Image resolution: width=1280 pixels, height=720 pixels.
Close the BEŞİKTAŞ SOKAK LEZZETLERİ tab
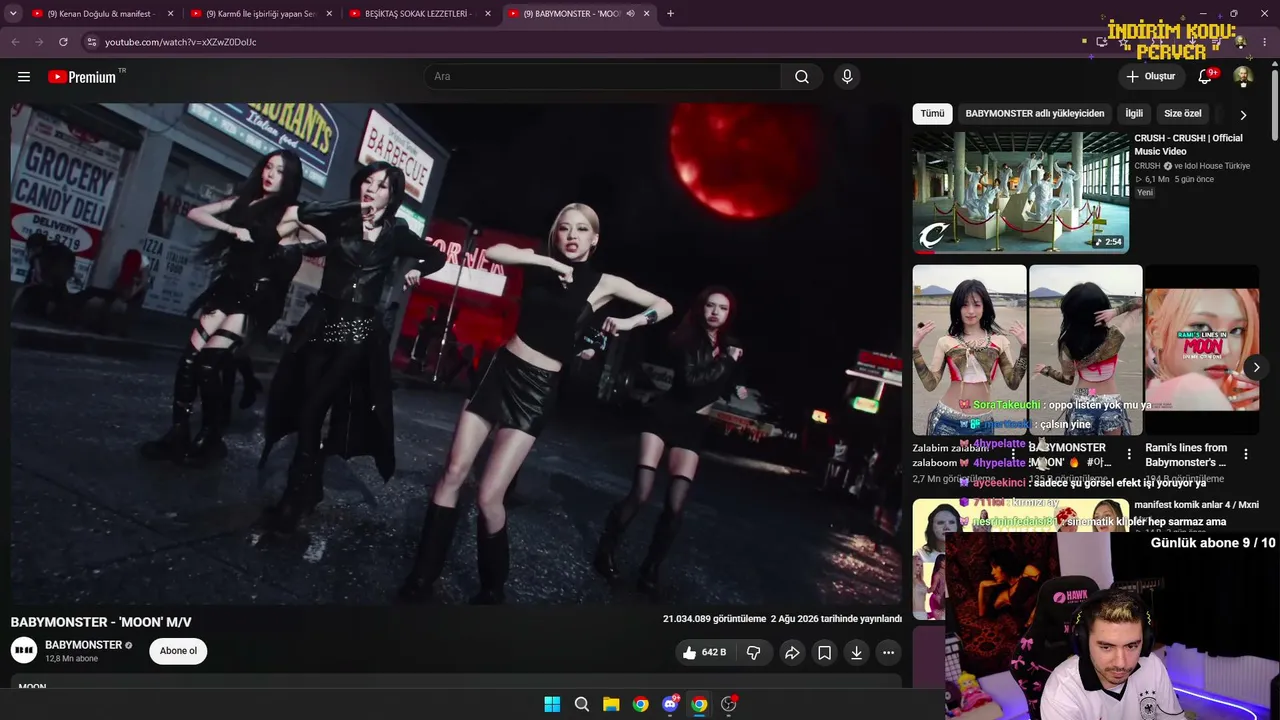487,14
